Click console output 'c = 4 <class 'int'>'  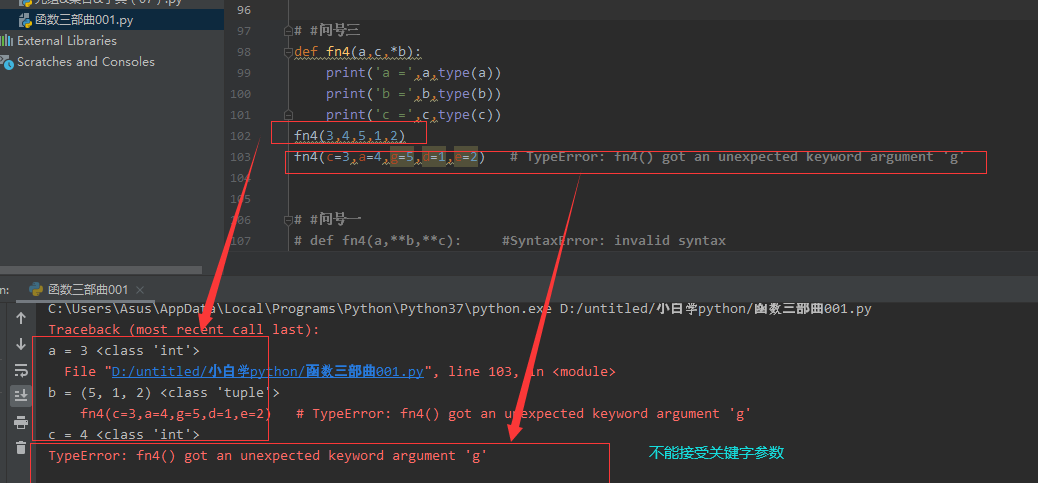pos(124,434)
